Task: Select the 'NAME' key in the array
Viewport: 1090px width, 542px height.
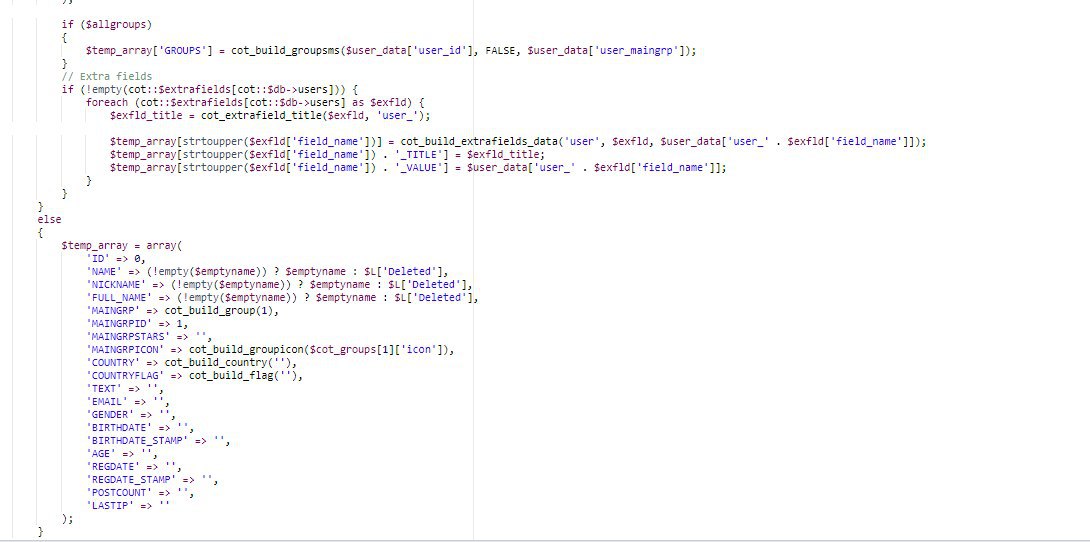Action: click(x=104, y=272)
